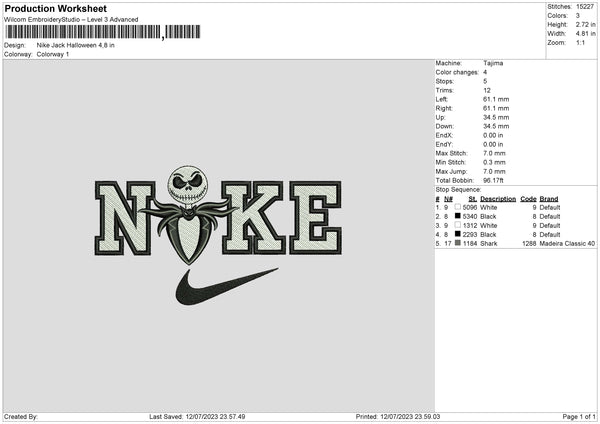
Task: Click the 'Created By:' footer label
Action: 21,416
